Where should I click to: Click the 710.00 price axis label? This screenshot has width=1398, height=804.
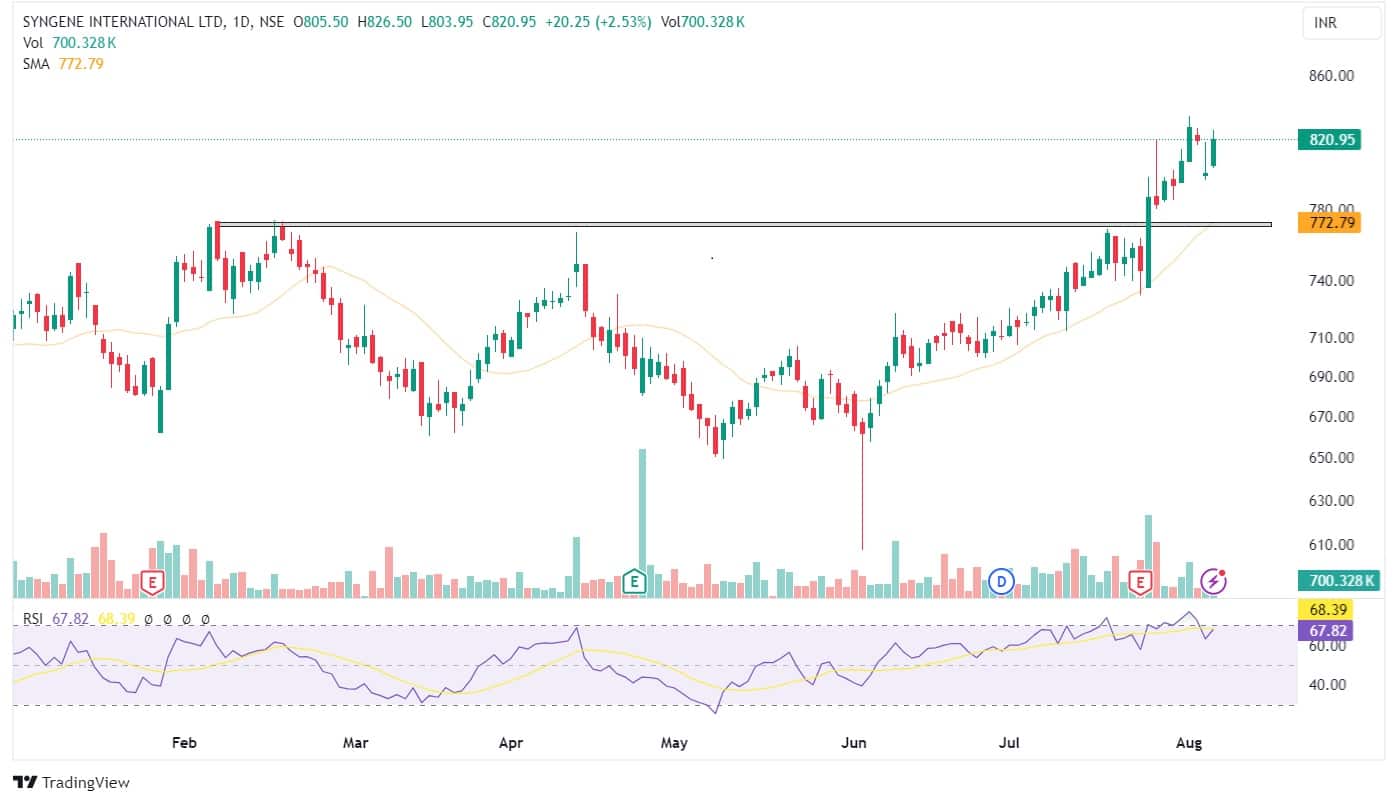(x=1332, y=337)
